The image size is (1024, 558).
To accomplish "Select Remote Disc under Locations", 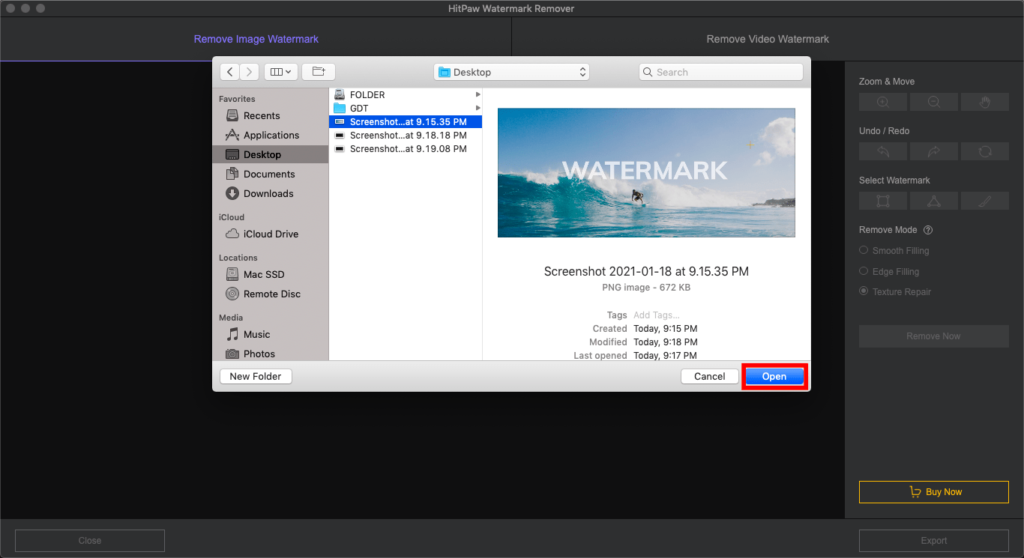I will 270,294.
